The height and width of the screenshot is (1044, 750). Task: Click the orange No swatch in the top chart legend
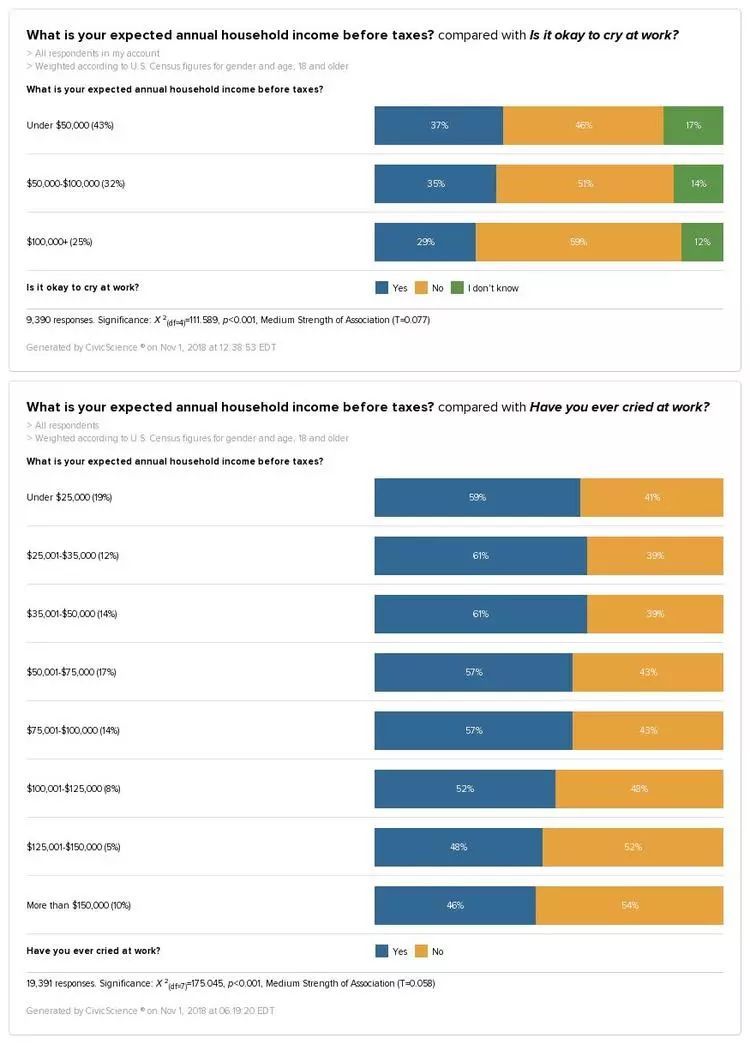click(x=421, y=288)
